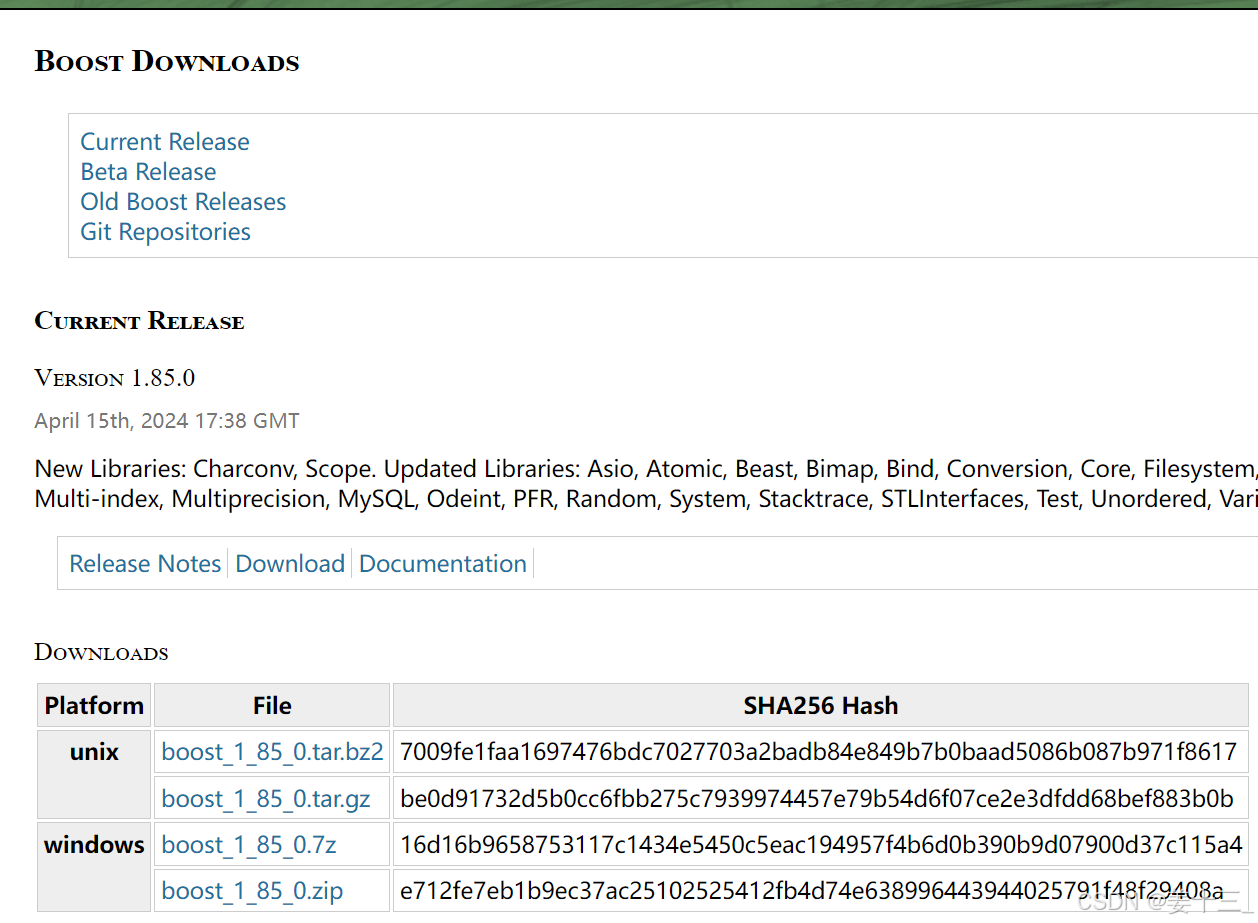Open the Current Release link

click(x=165, y=142)
